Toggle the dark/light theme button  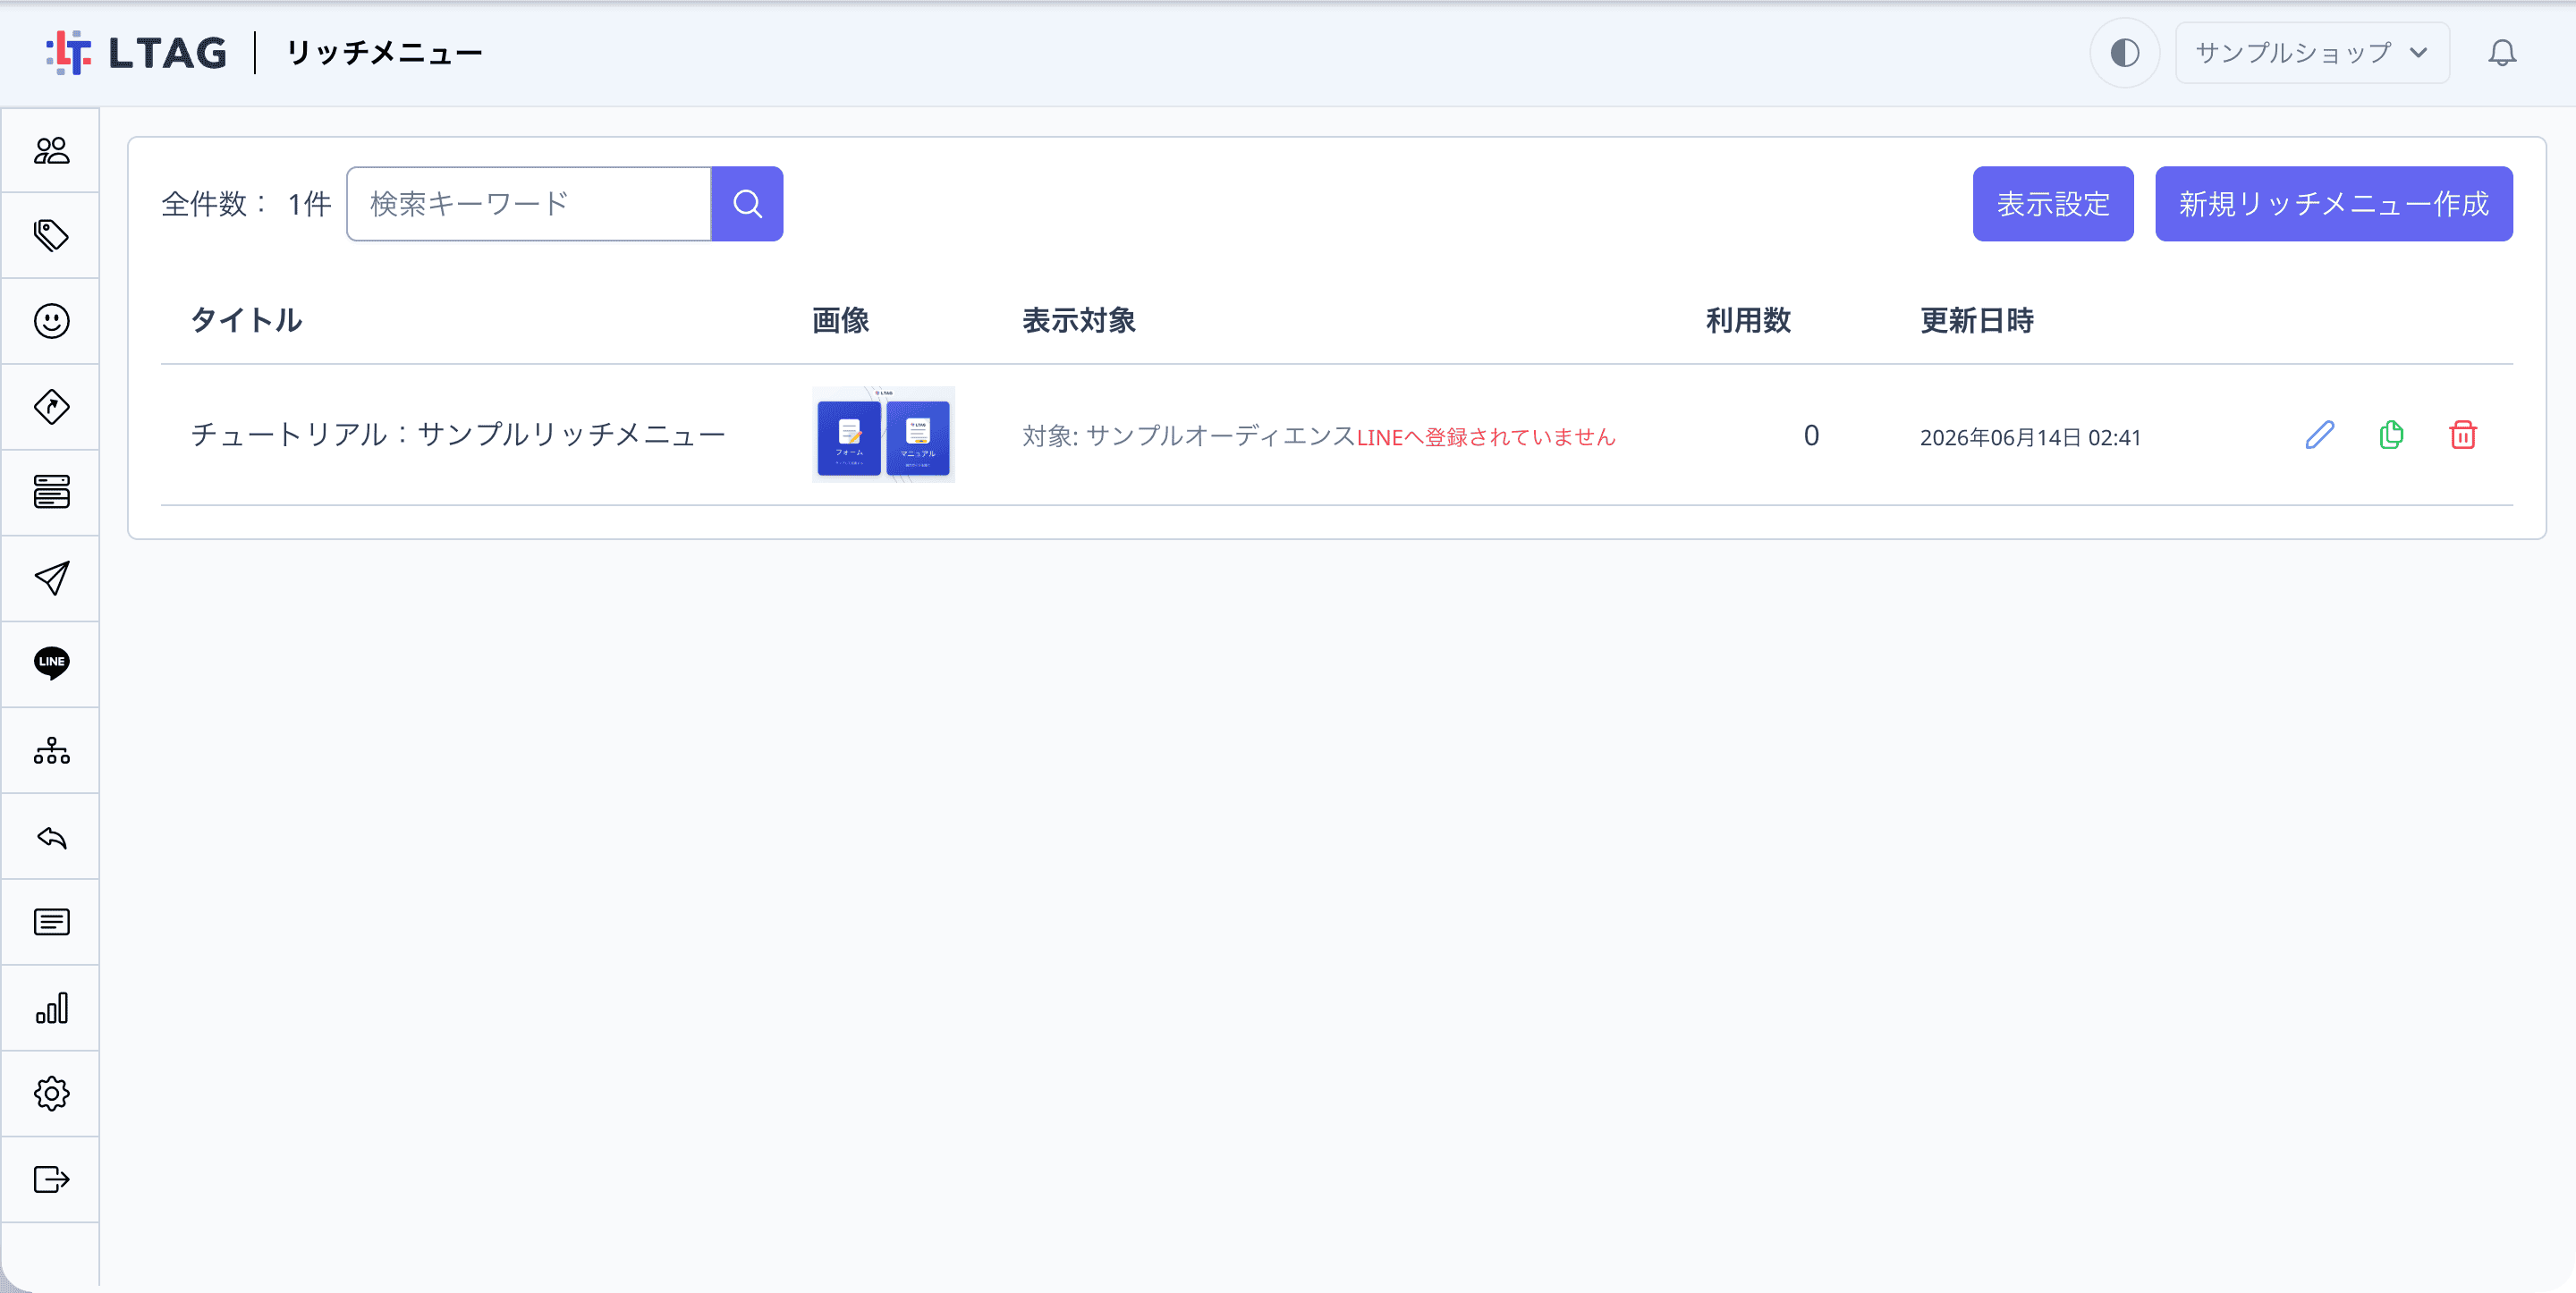pyautogui.click(x=2124, y=52)
